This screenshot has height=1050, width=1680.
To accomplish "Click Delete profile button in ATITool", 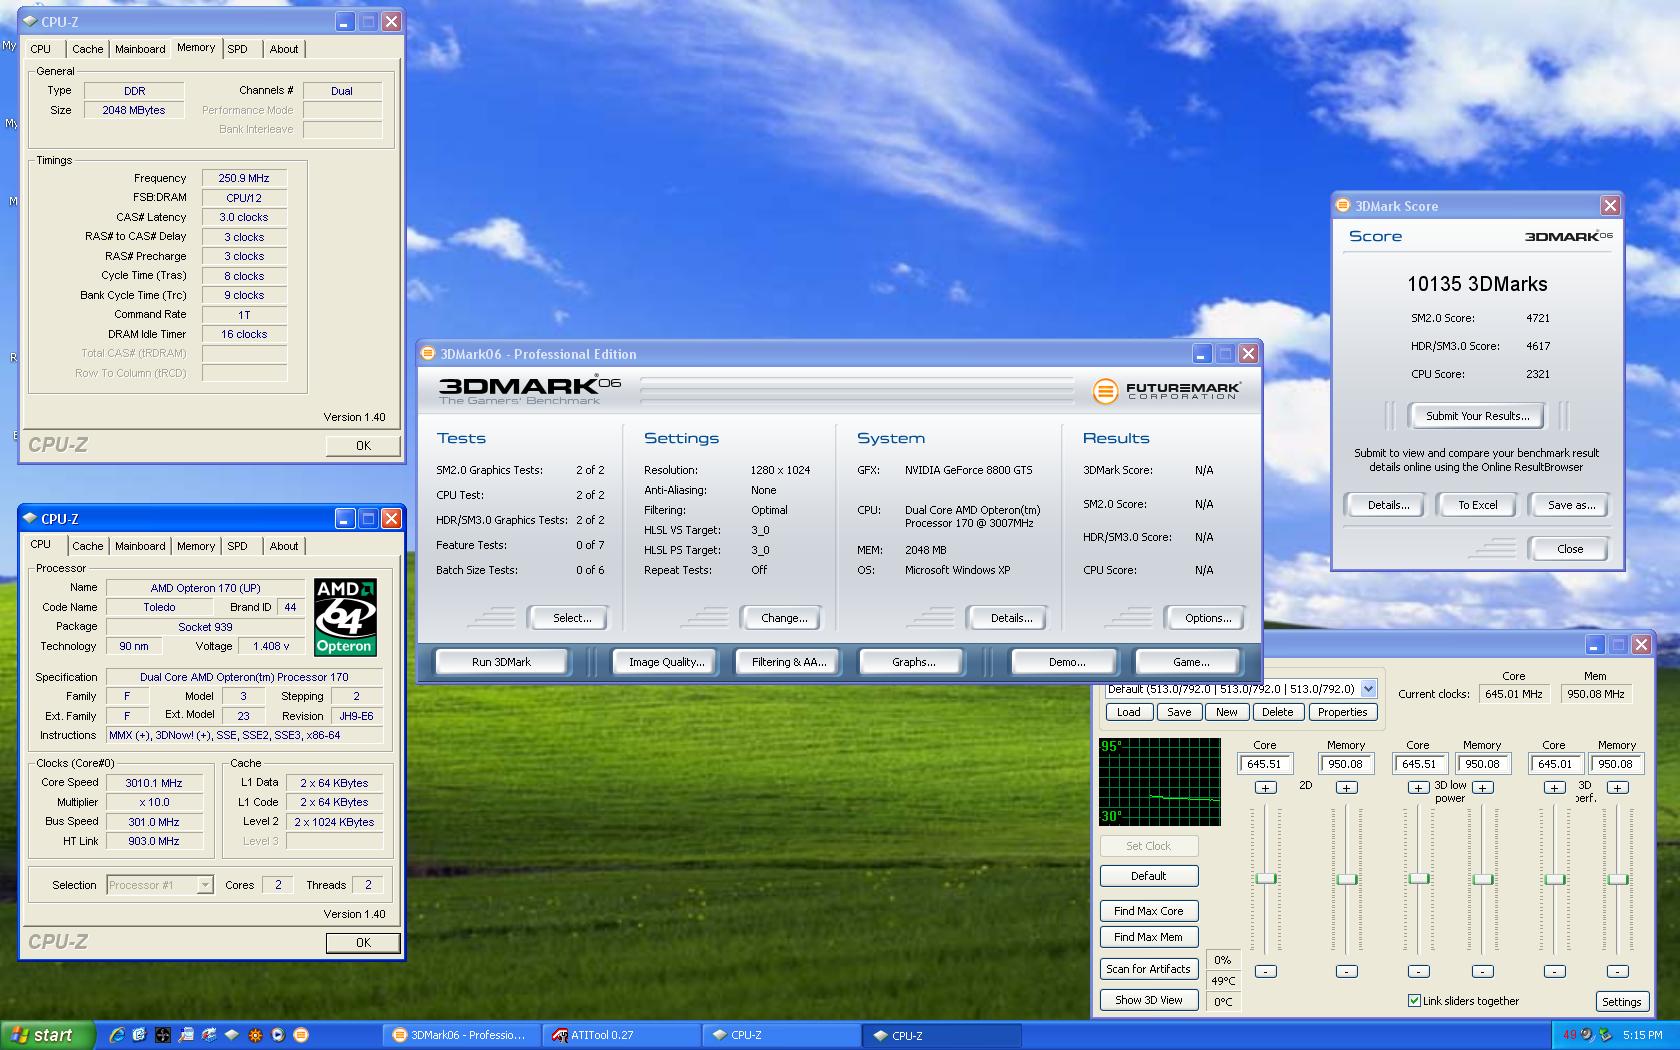I will (x=1277, y=712).
